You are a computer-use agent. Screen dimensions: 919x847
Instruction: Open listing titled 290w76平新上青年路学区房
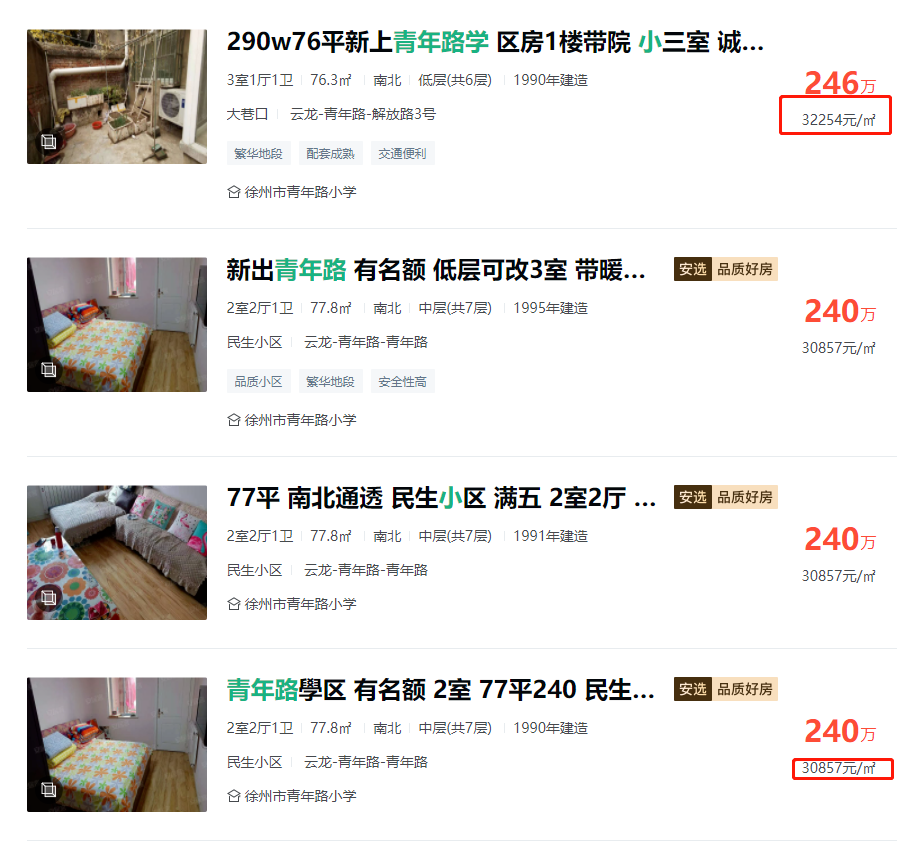495,42
